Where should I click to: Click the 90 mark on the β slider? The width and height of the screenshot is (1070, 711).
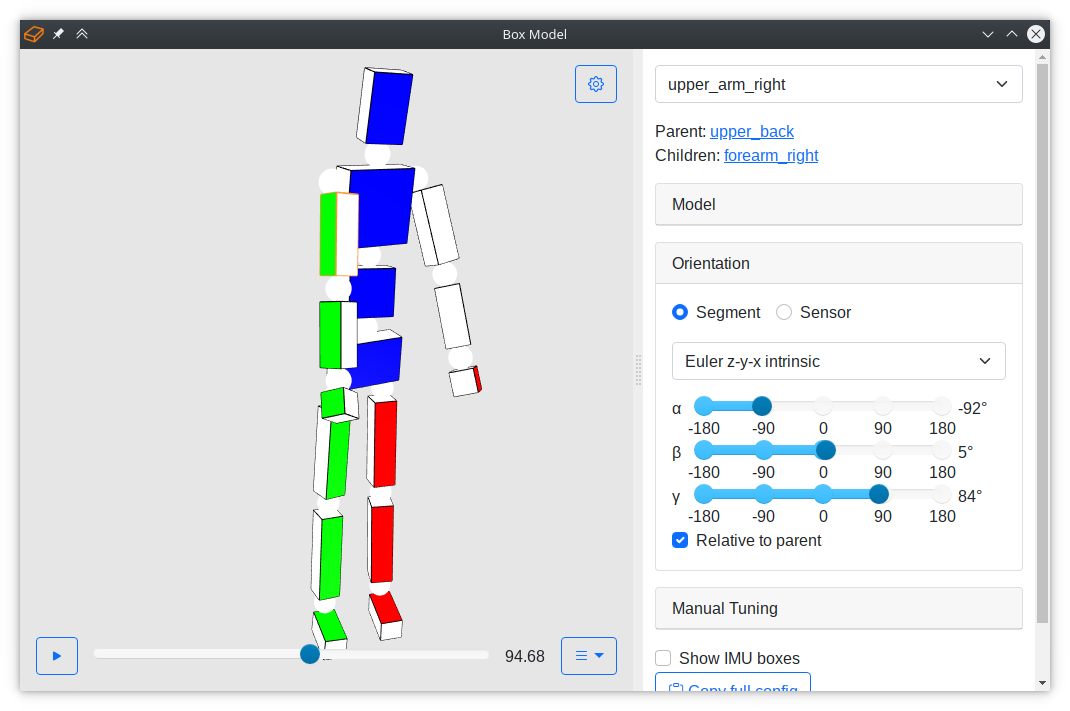point(882,450)
